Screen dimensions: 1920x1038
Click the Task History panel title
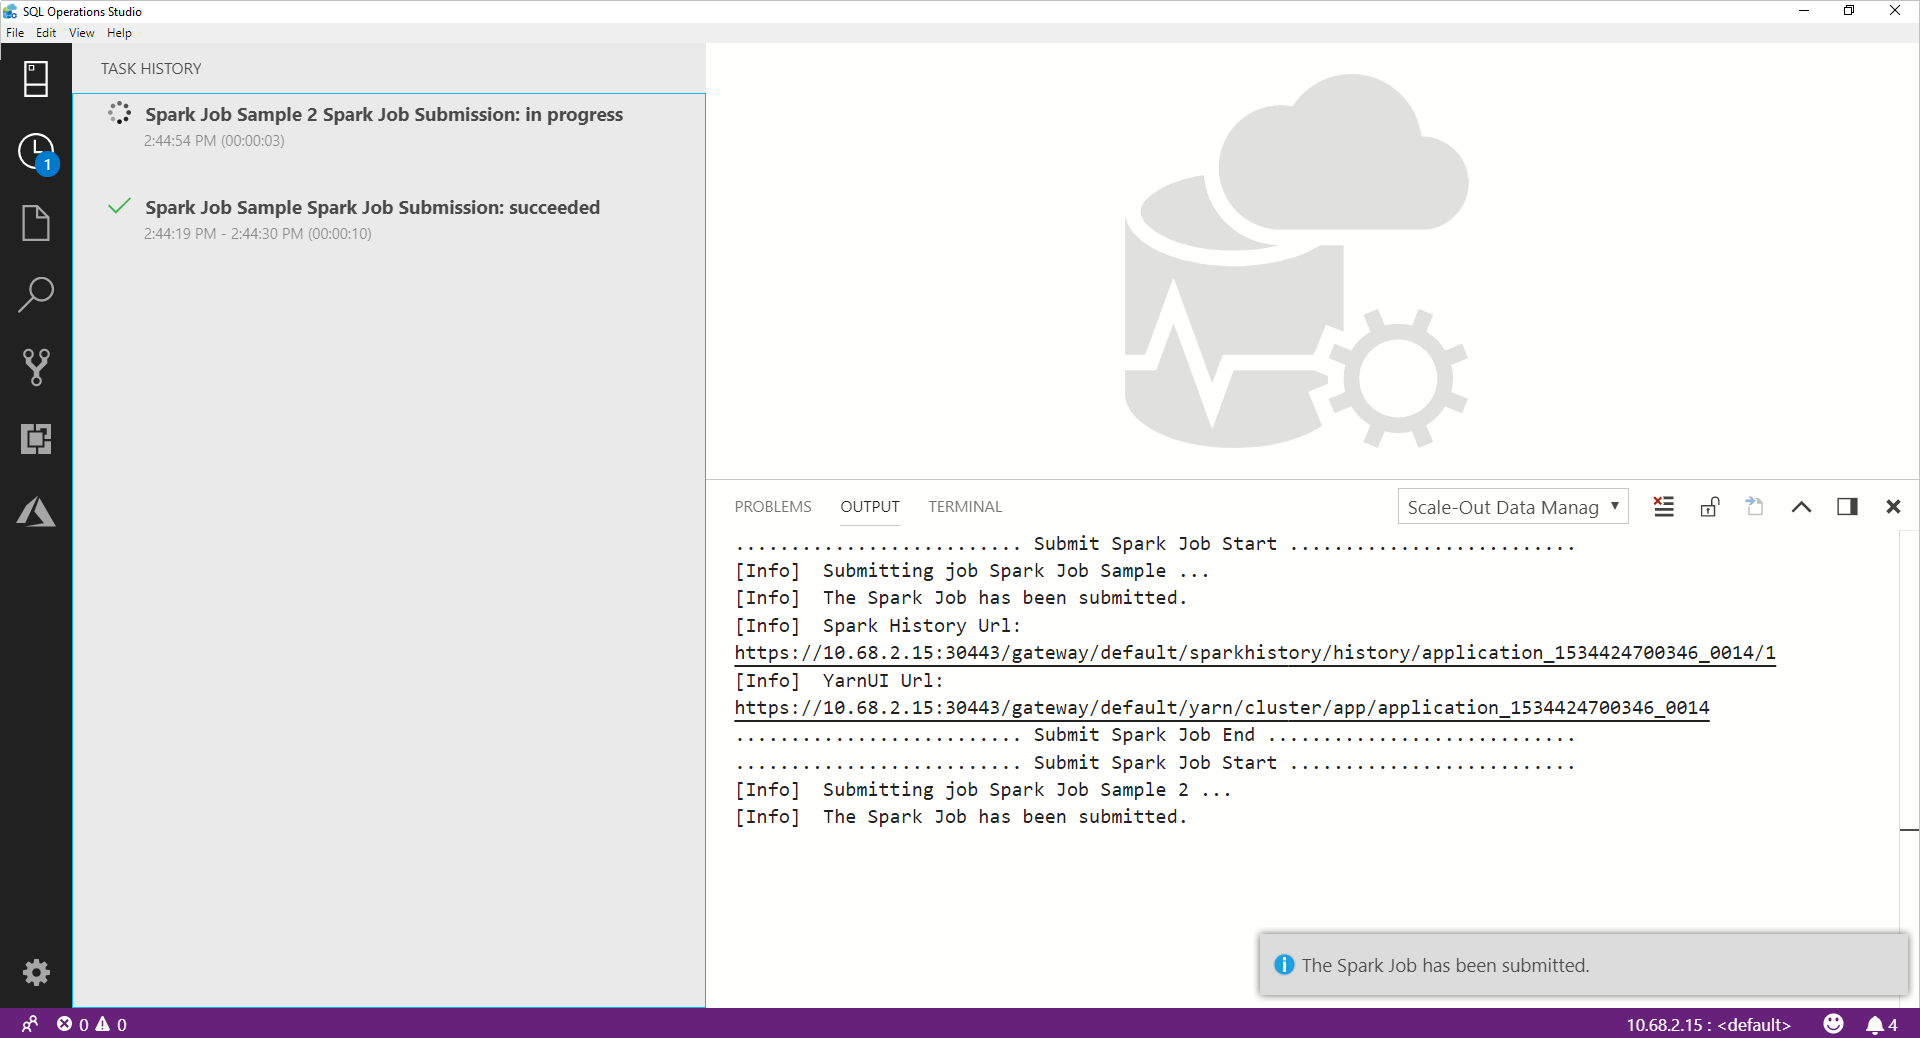pyautogui.click(x=151, y=69)
